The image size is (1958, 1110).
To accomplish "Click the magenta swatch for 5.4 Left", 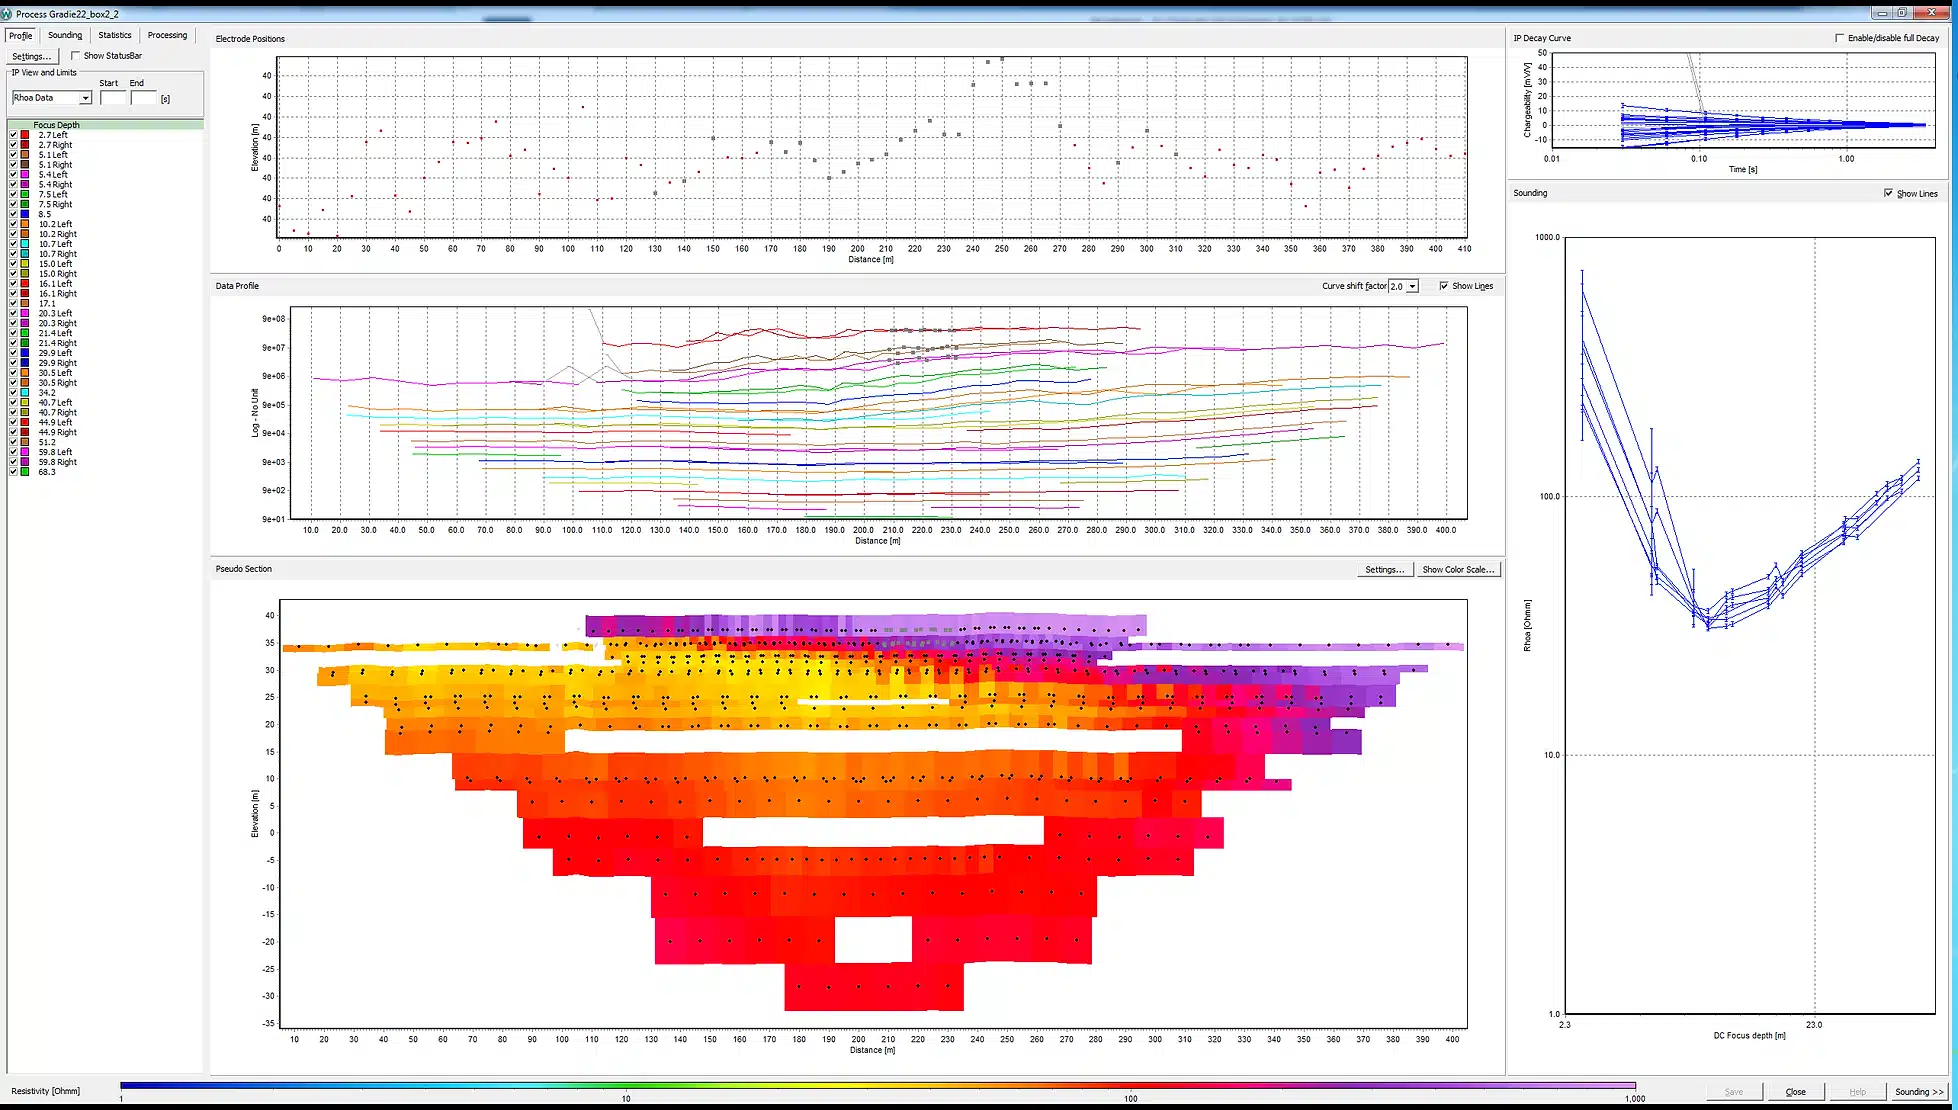I will [25, 175].
